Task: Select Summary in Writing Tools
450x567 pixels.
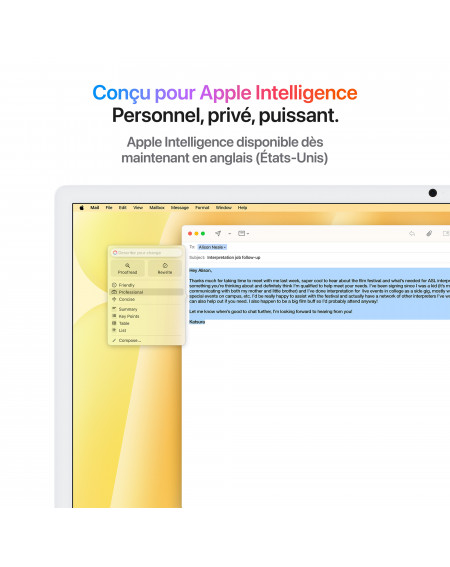Action: coord(146,309)
